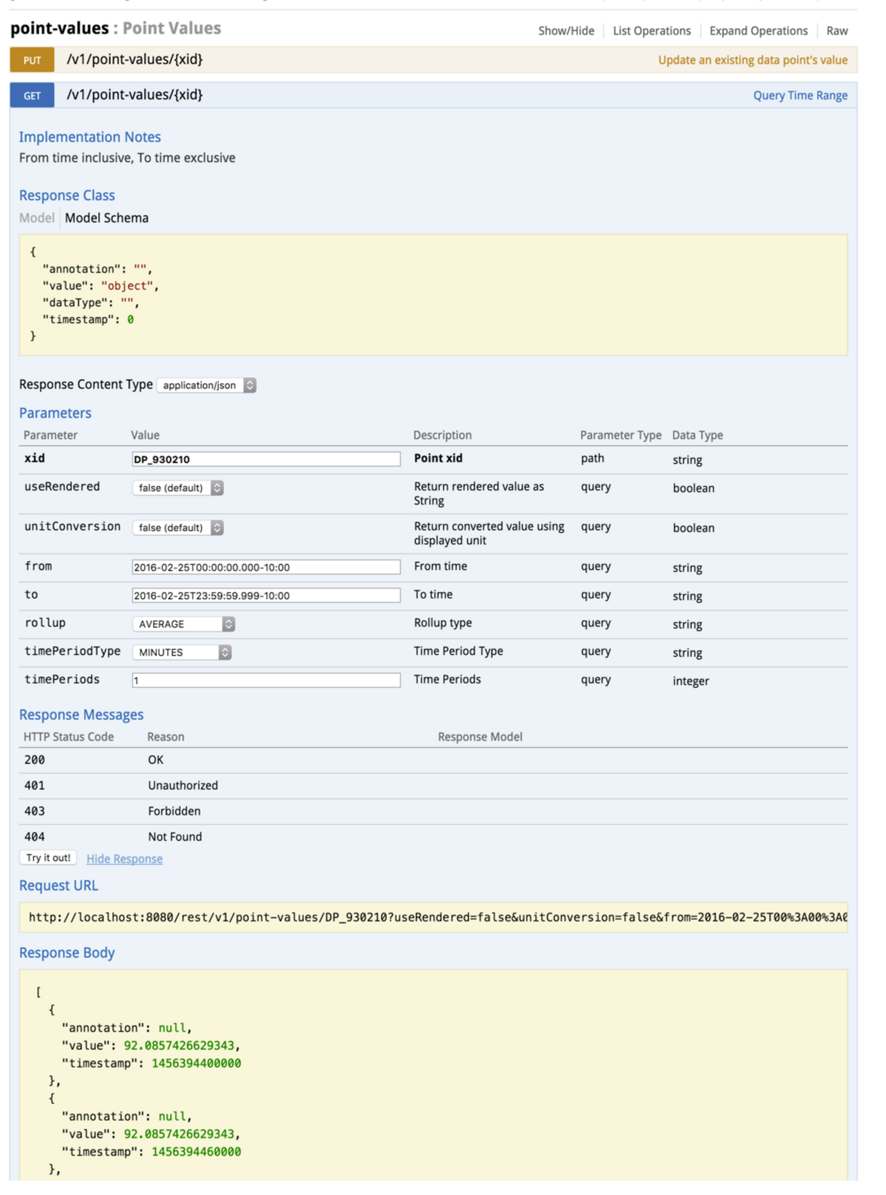Click the to time input field
This screenshot has height=1195, width=886.
[x=266, y=595]
